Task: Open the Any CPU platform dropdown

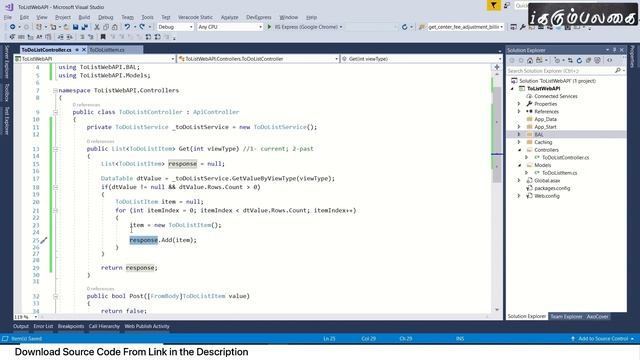Action: (x=260, y=27)
